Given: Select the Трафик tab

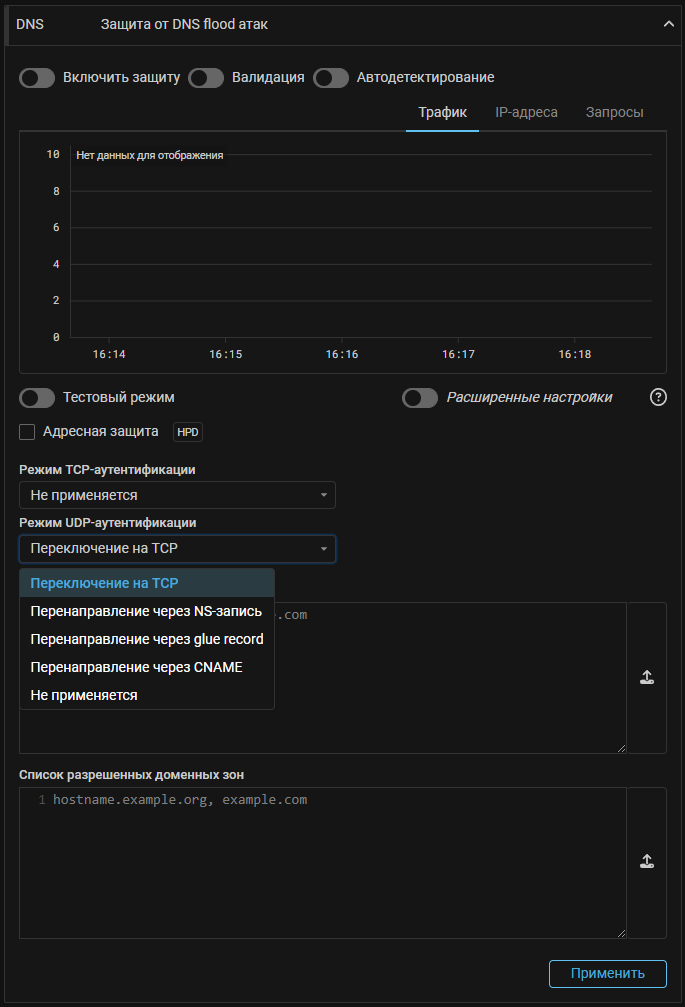Looking at the screenshot, I should coord(442,112).
